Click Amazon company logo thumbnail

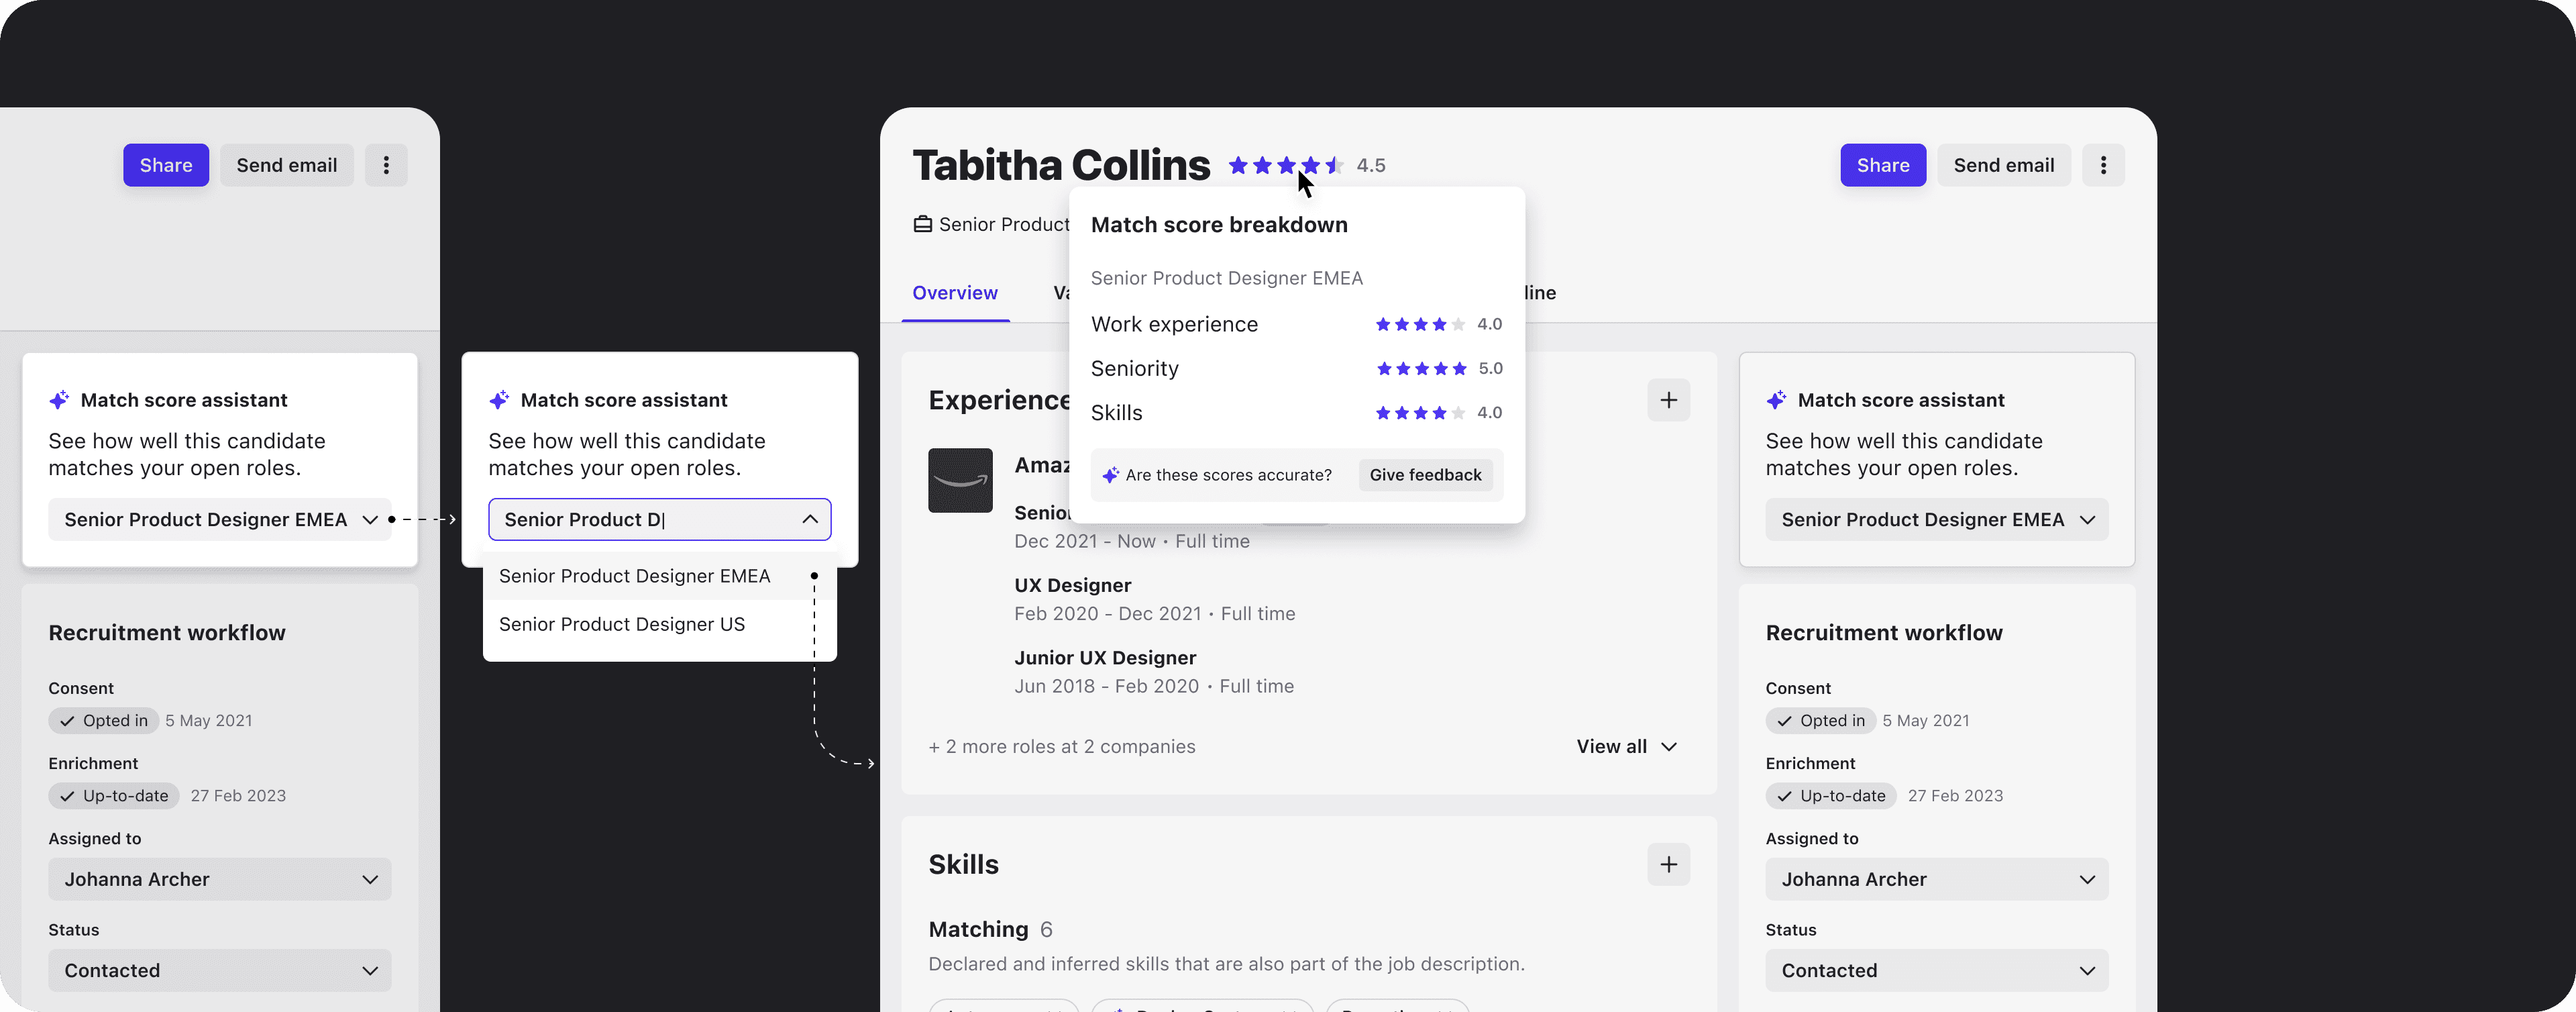pyautogui.click(x=960, y=480)
